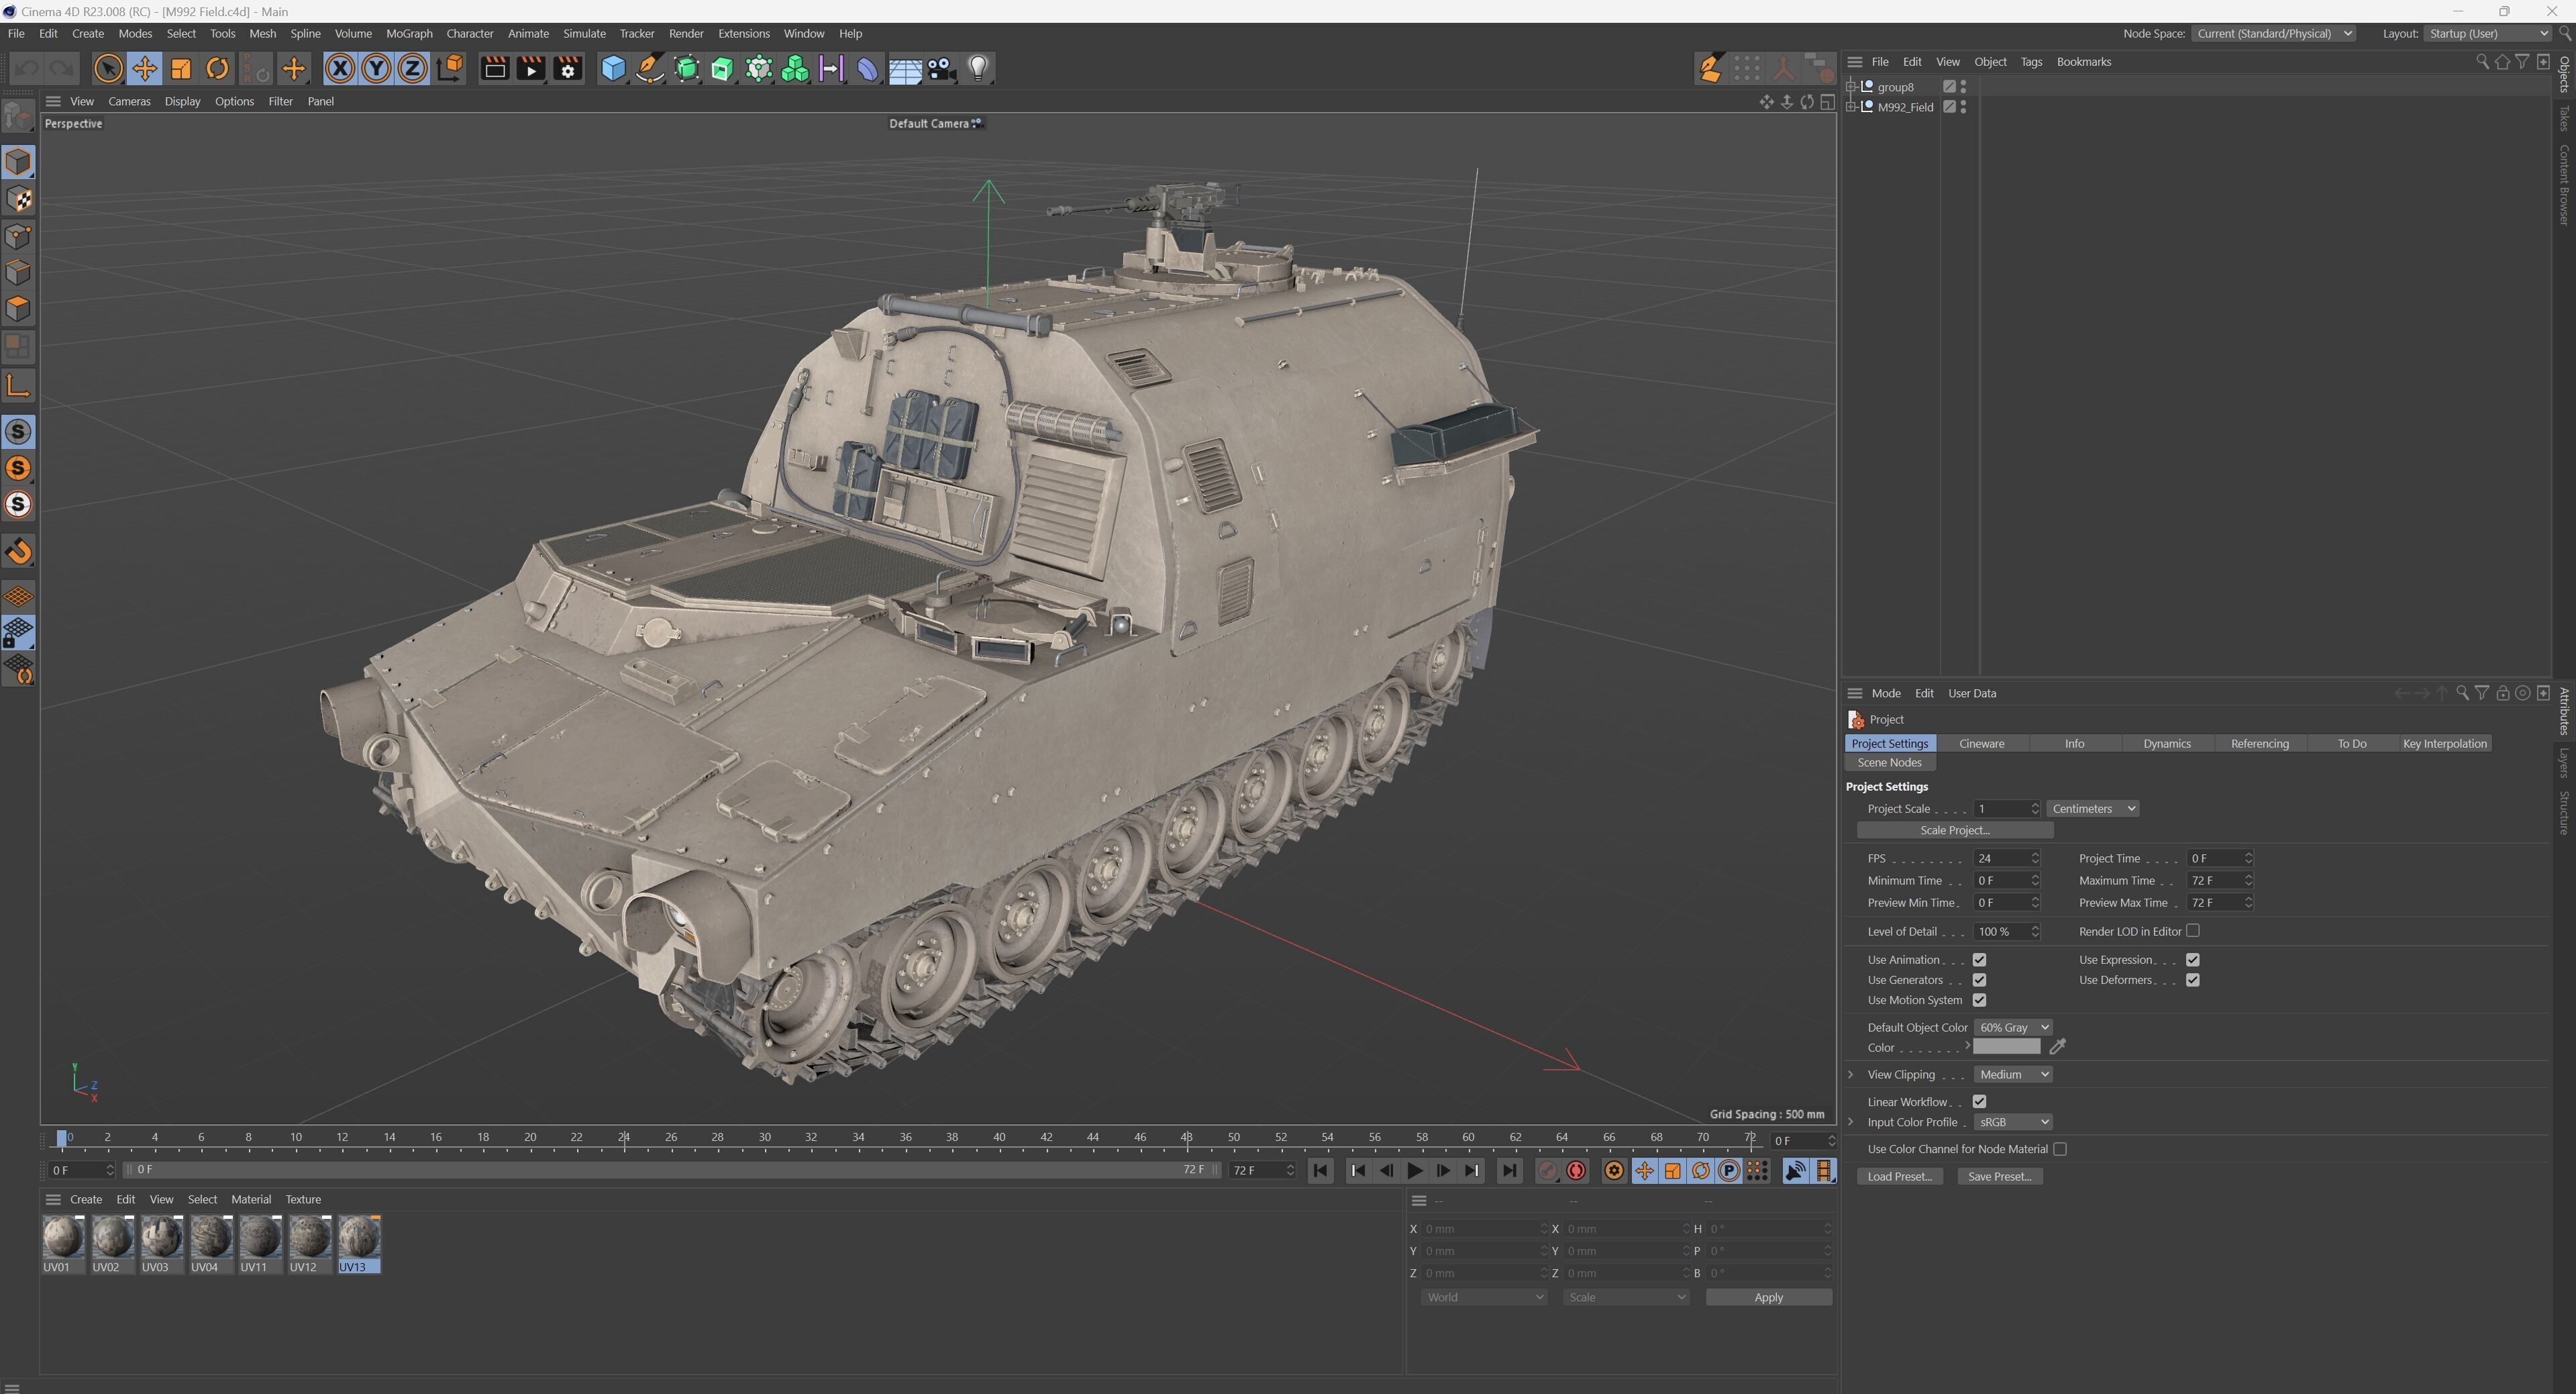Open Input Color Profile dropdown
This screenshot has height=1394, width=2576.
(2013, 1122)
